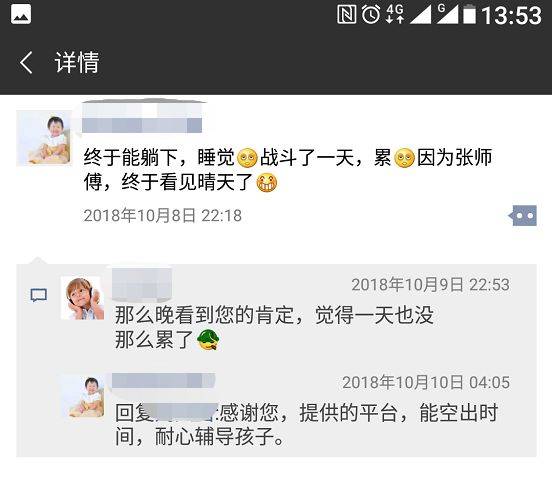Tap the 4G data indicator icon

394,14
